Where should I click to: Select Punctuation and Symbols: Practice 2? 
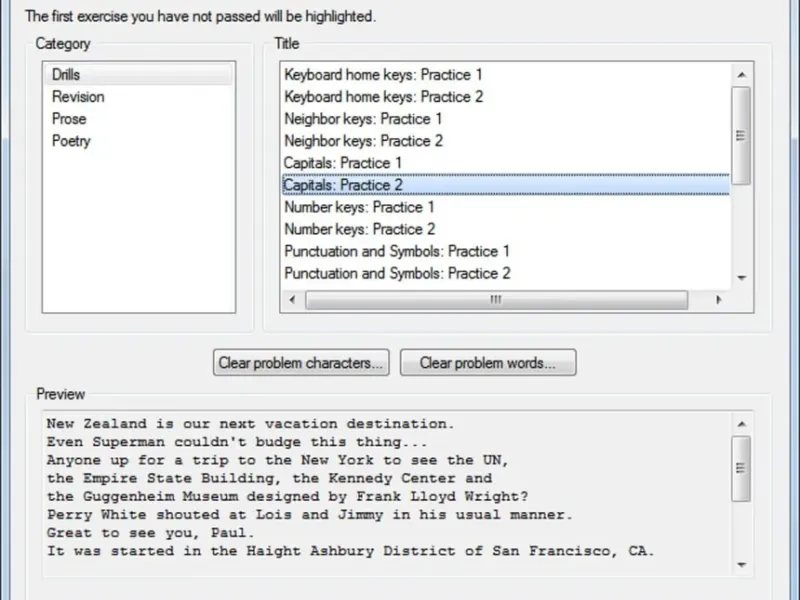397,273
